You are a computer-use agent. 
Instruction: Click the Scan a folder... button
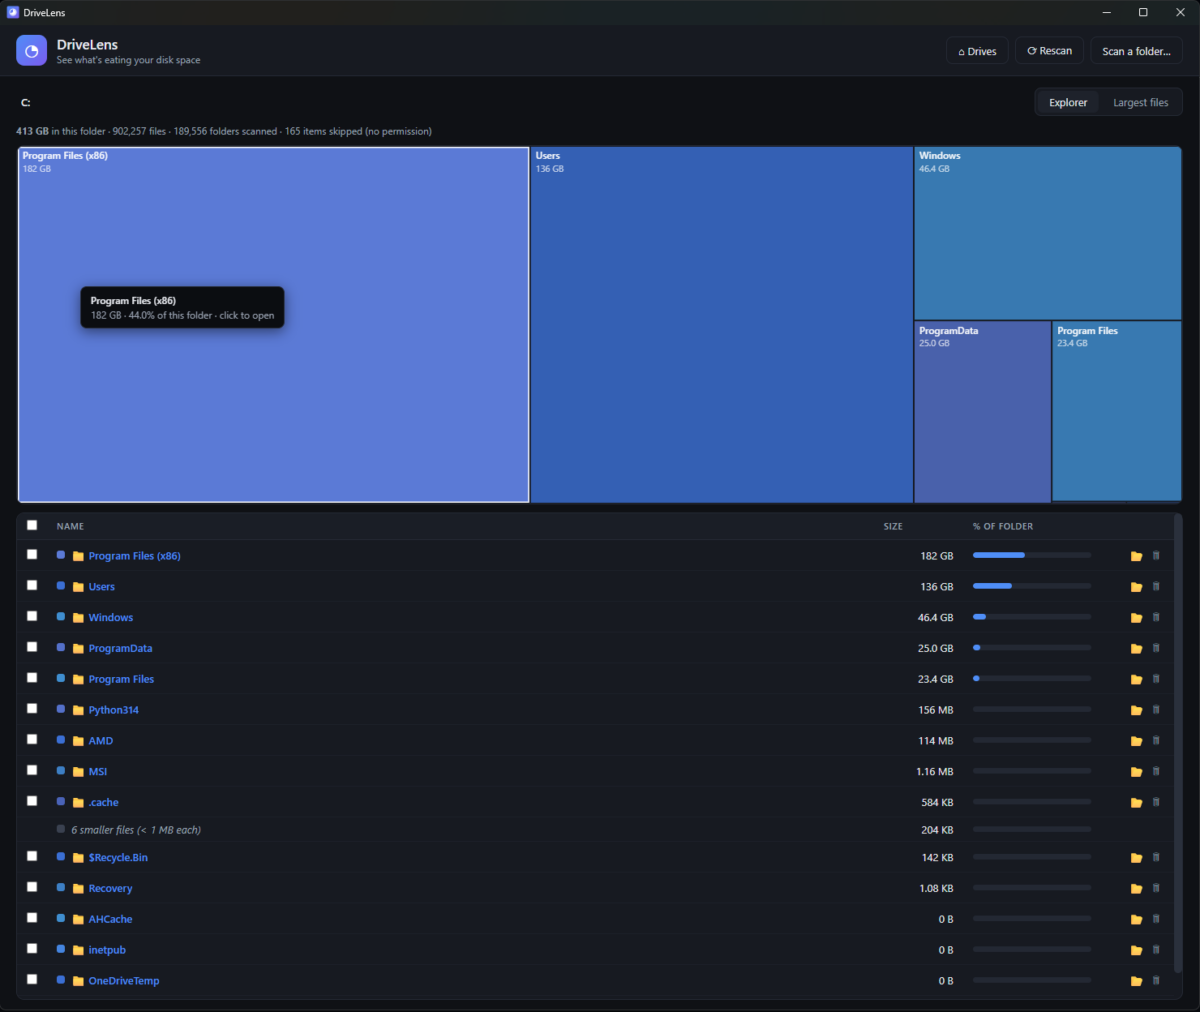point(1136,51)
